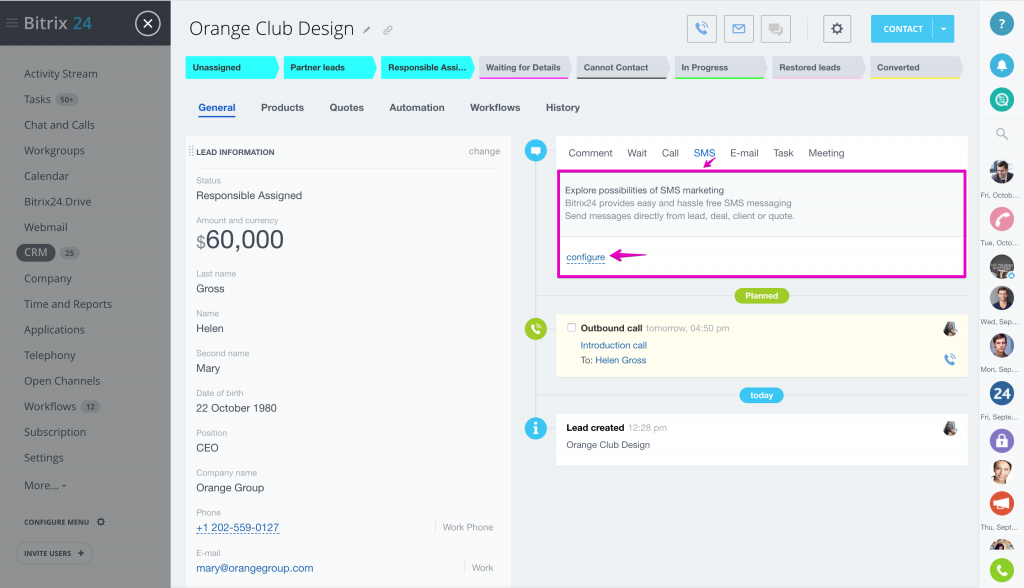Close the lead panel with the X button
Viewport: 1024px width, 588px height.
[x=148, y=24]
